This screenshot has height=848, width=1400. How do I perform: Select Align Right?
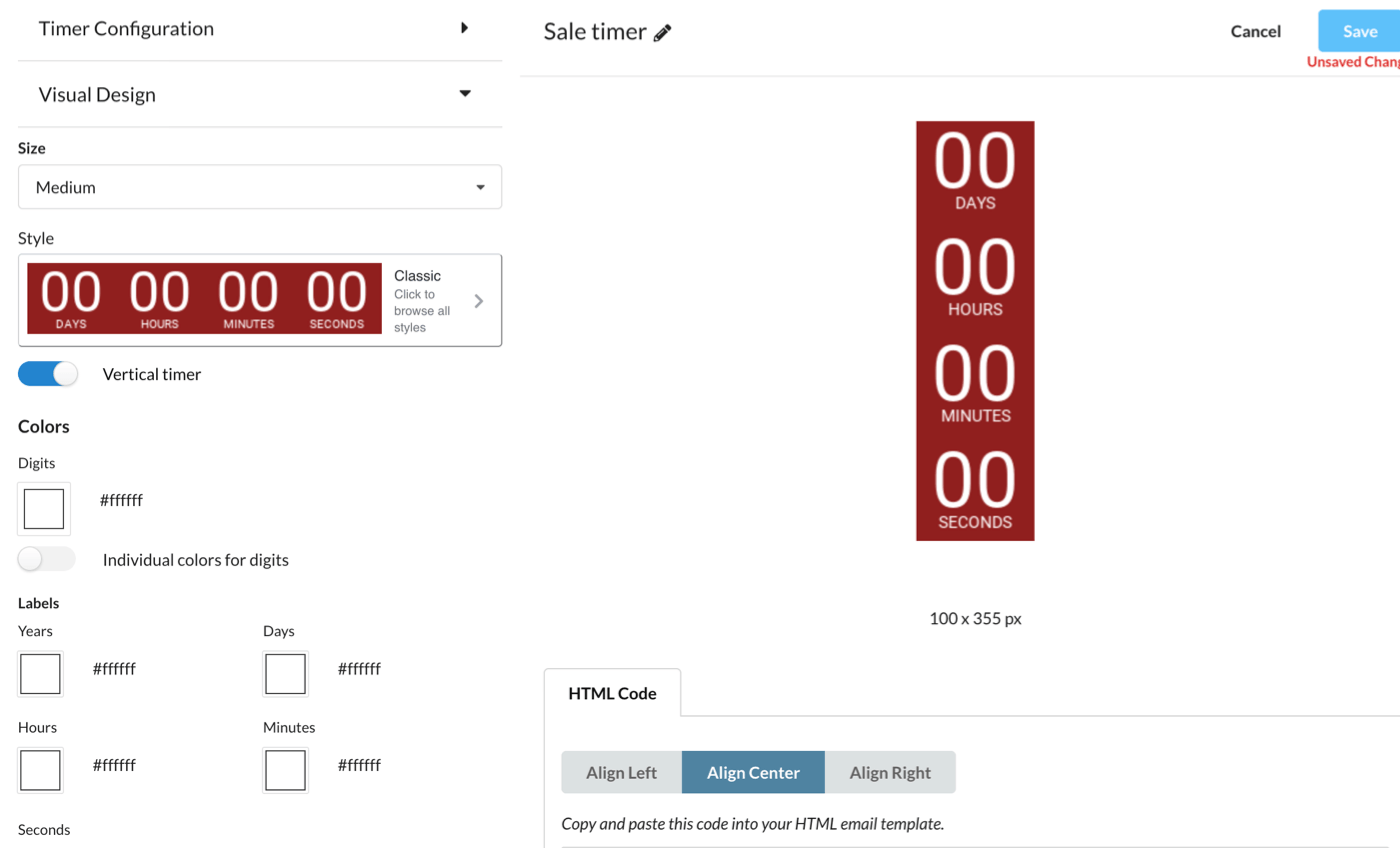coord(890,772)
